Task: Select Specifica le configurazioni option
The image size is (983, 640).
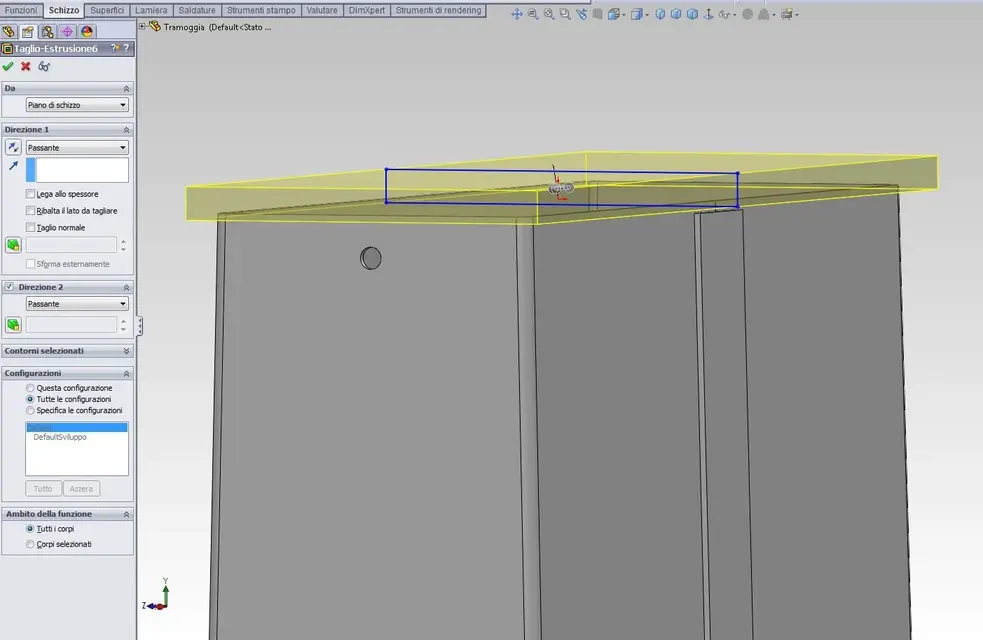Action: 30,411
